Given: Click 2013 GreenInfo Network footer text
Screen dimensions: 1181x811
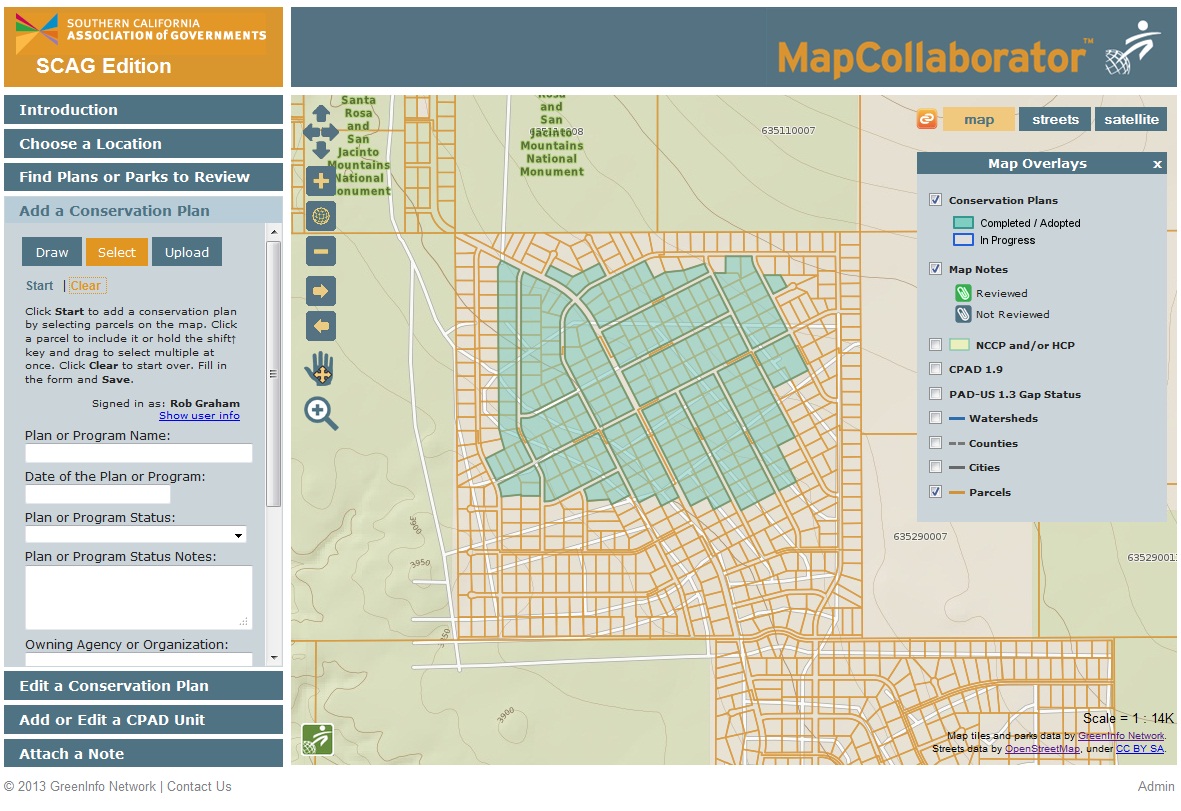Looking at the screenshot, I should pos(80,786).
